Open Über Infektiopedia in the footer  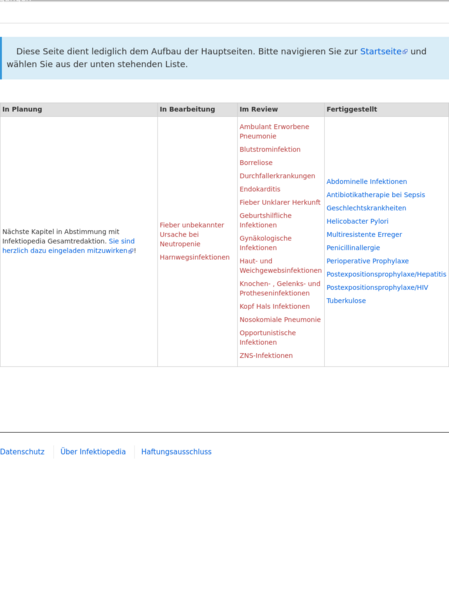[x=93, y=452]
